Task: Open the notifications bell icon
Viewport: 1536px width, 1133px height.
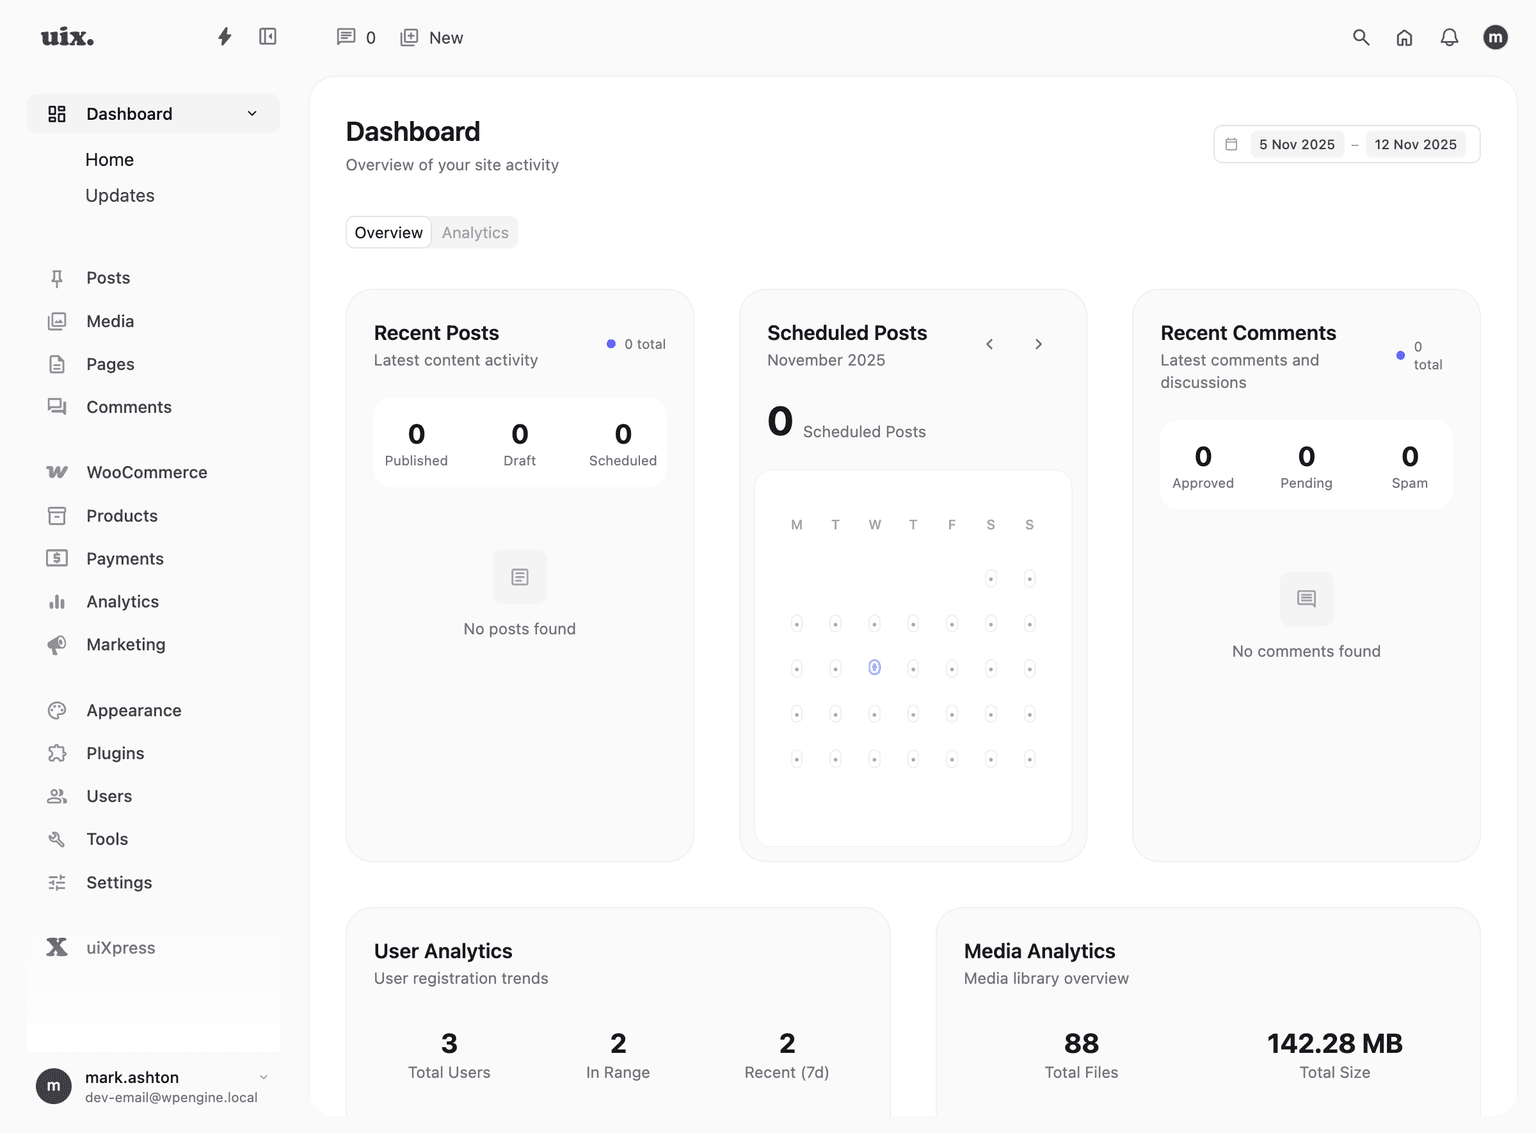Action: tap(1449, 37)
